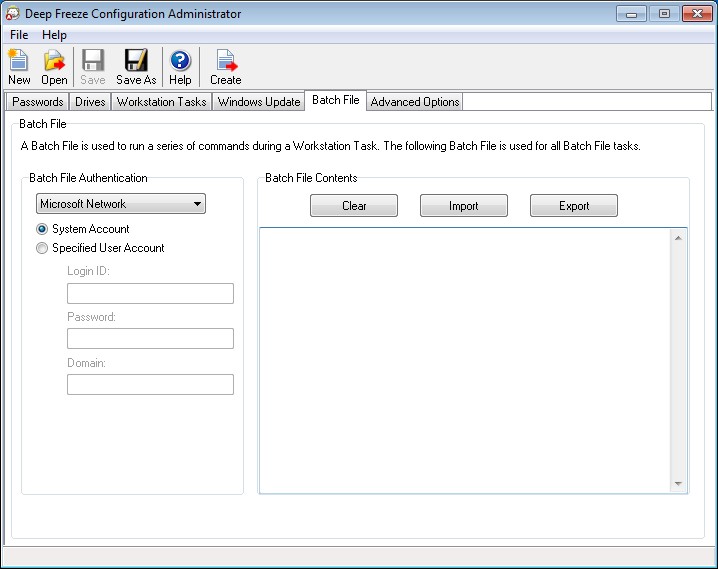Image resolution: width=718 pixels, height=569 pixels.
Task: Go to the Advanced Options tab
Action: (x=415, y=102)
